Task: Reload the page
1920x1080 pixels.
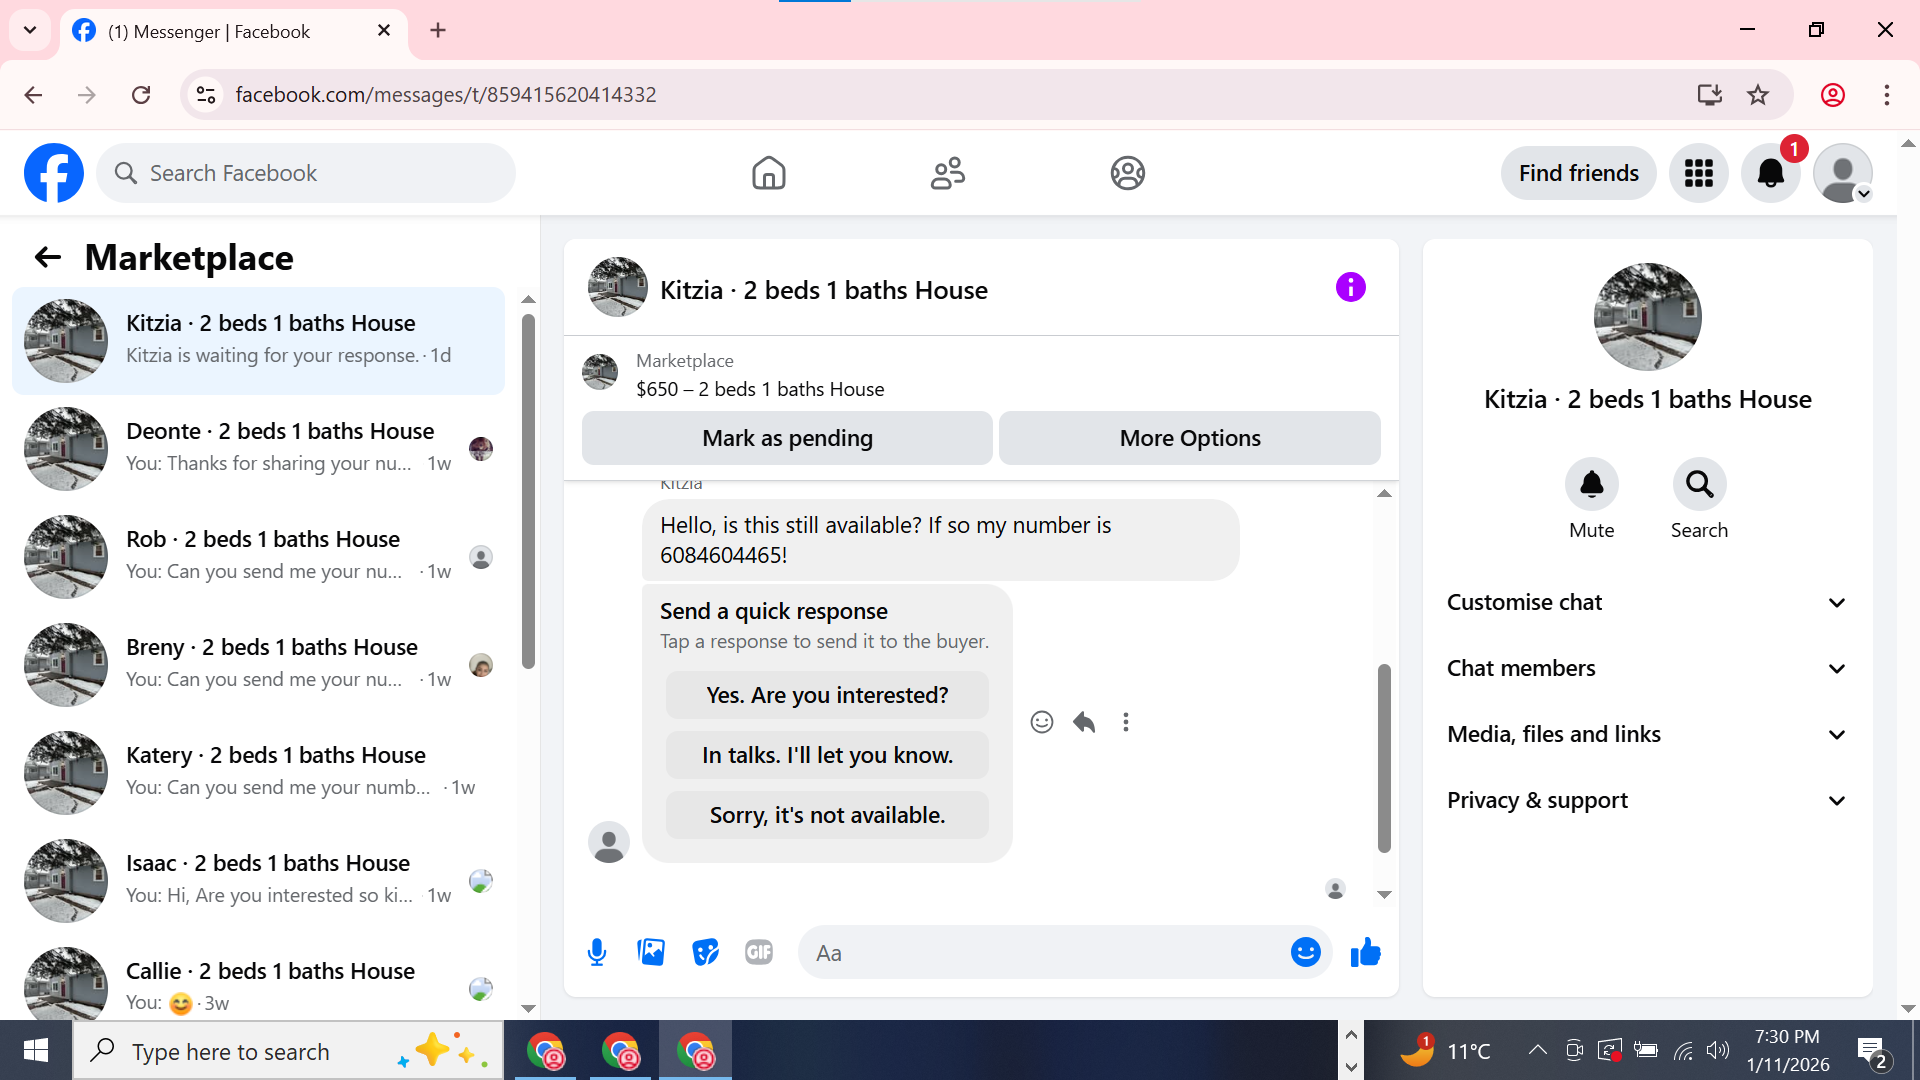Action: 141,95
